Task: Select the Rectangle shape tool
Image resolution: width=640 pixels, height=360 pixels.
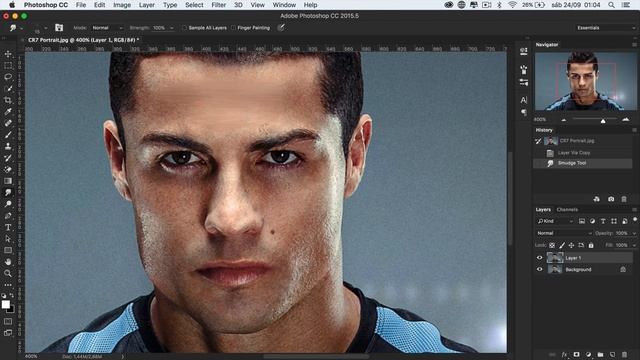Action: [8, 250]
